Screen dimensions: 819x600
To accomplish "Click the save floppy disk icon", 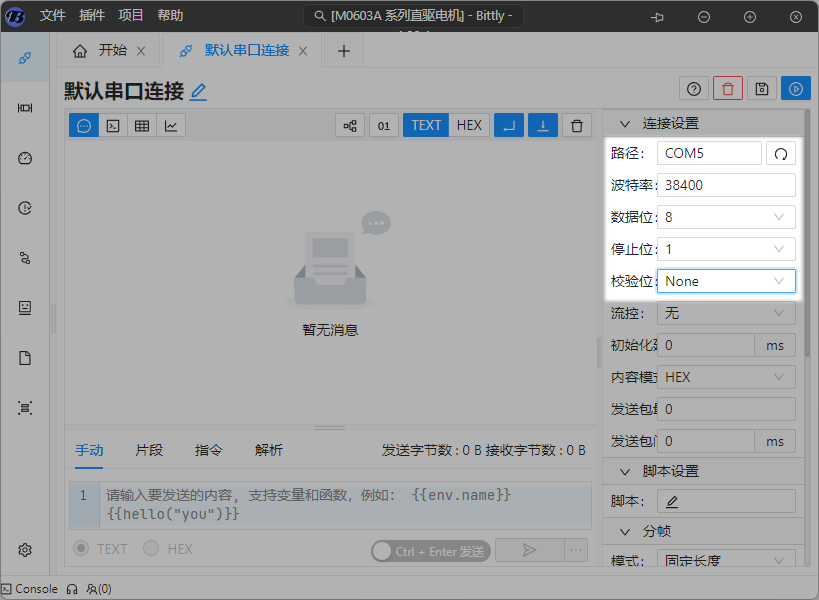I will (x=762, y=89).
